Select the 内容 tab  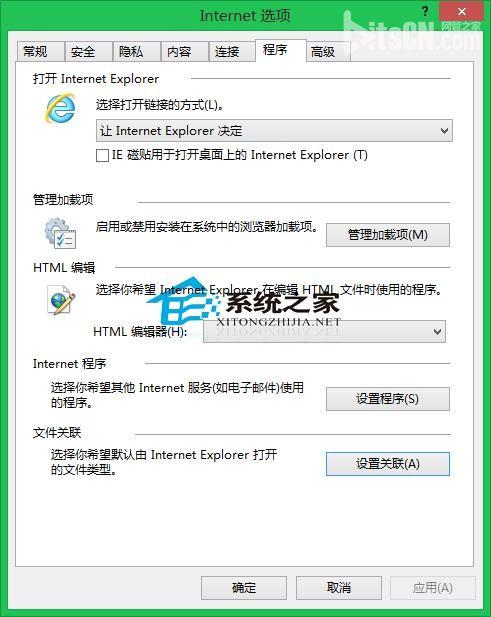coord(185,51)
